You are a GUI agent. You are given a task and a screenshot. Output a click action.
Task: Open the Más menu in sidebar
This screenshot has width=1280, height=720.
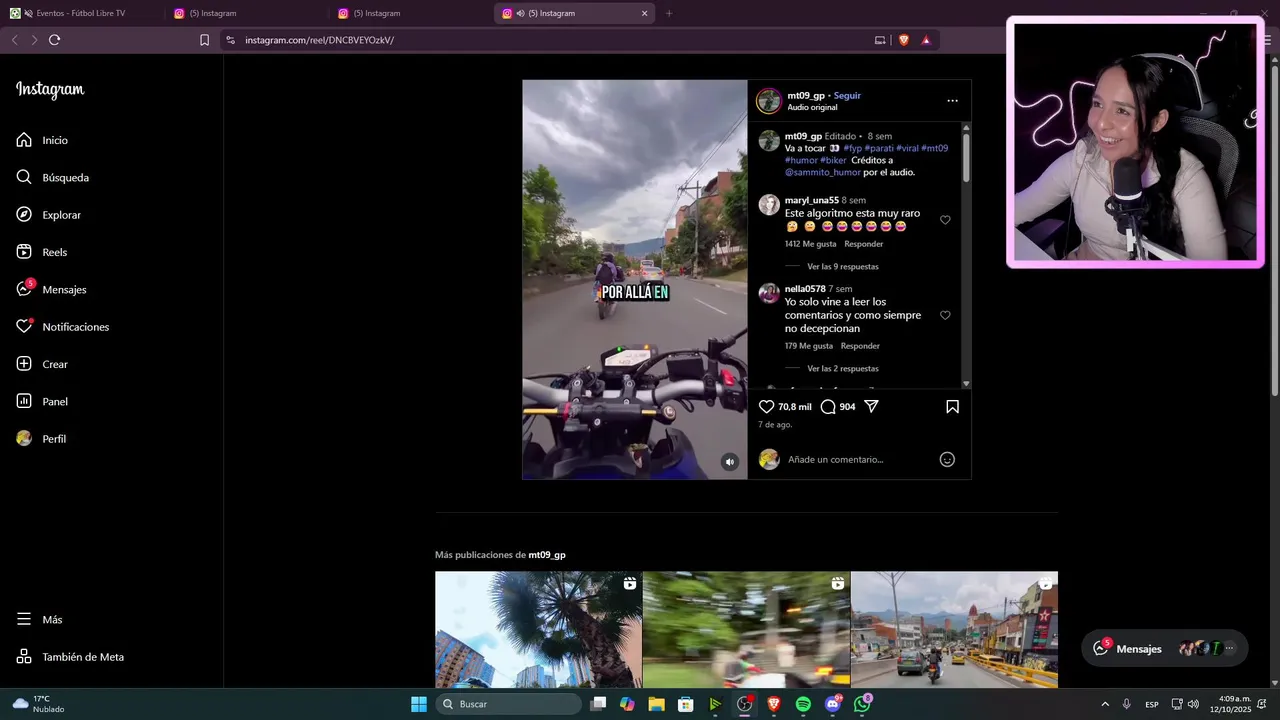39,620
